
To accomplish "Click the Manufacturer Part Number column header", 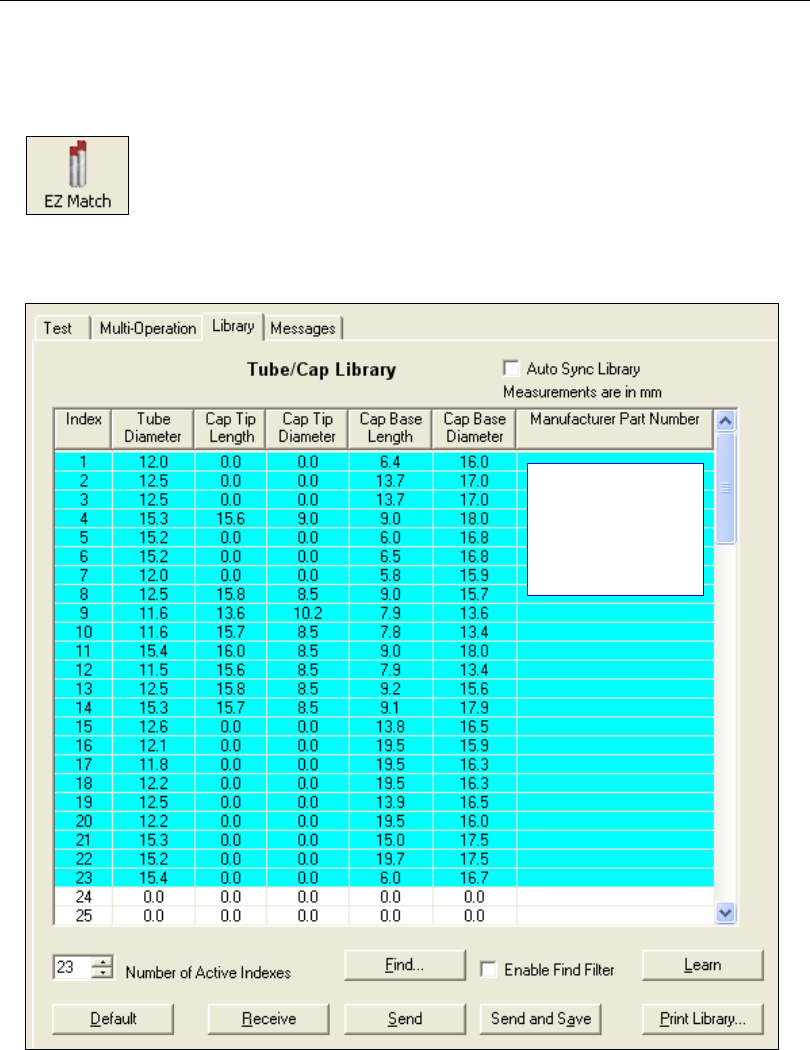I will pyautogui.click(x=615, y=428).
